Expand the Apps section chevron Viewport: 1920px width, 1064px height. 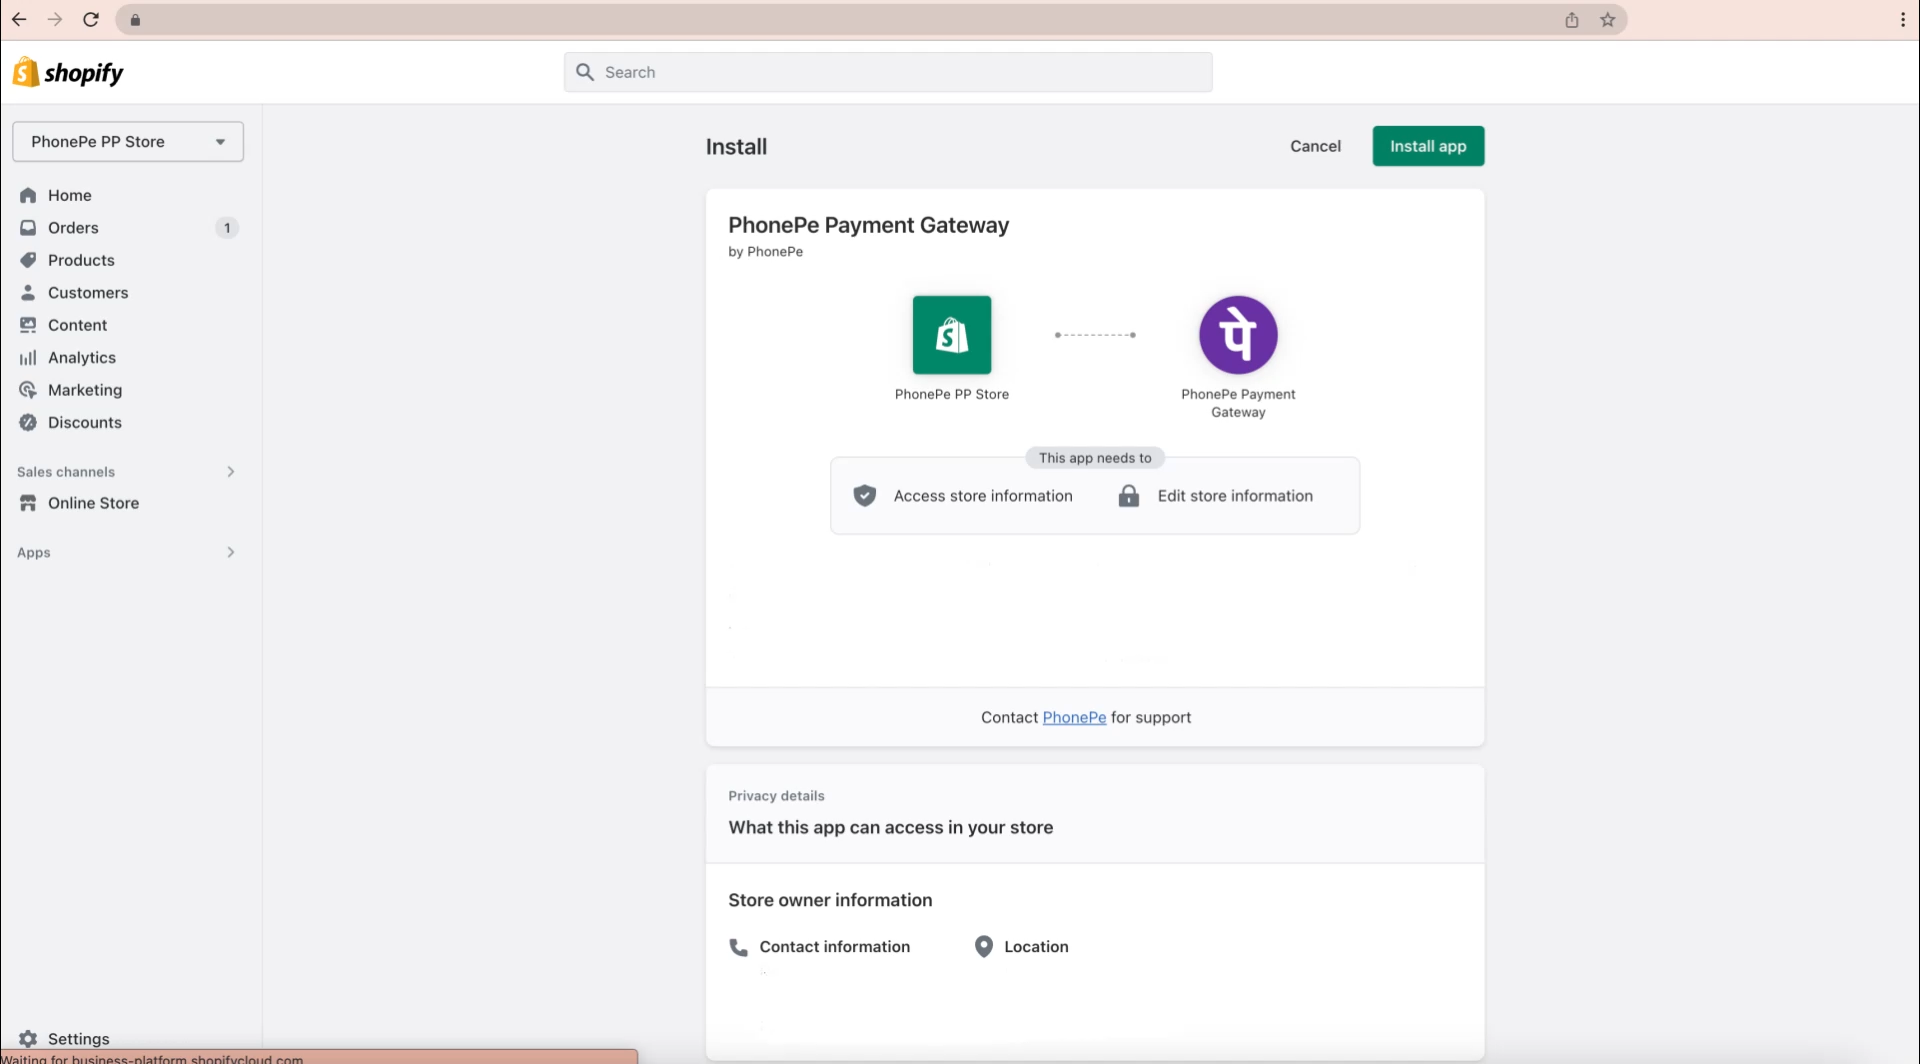[230, 552]
